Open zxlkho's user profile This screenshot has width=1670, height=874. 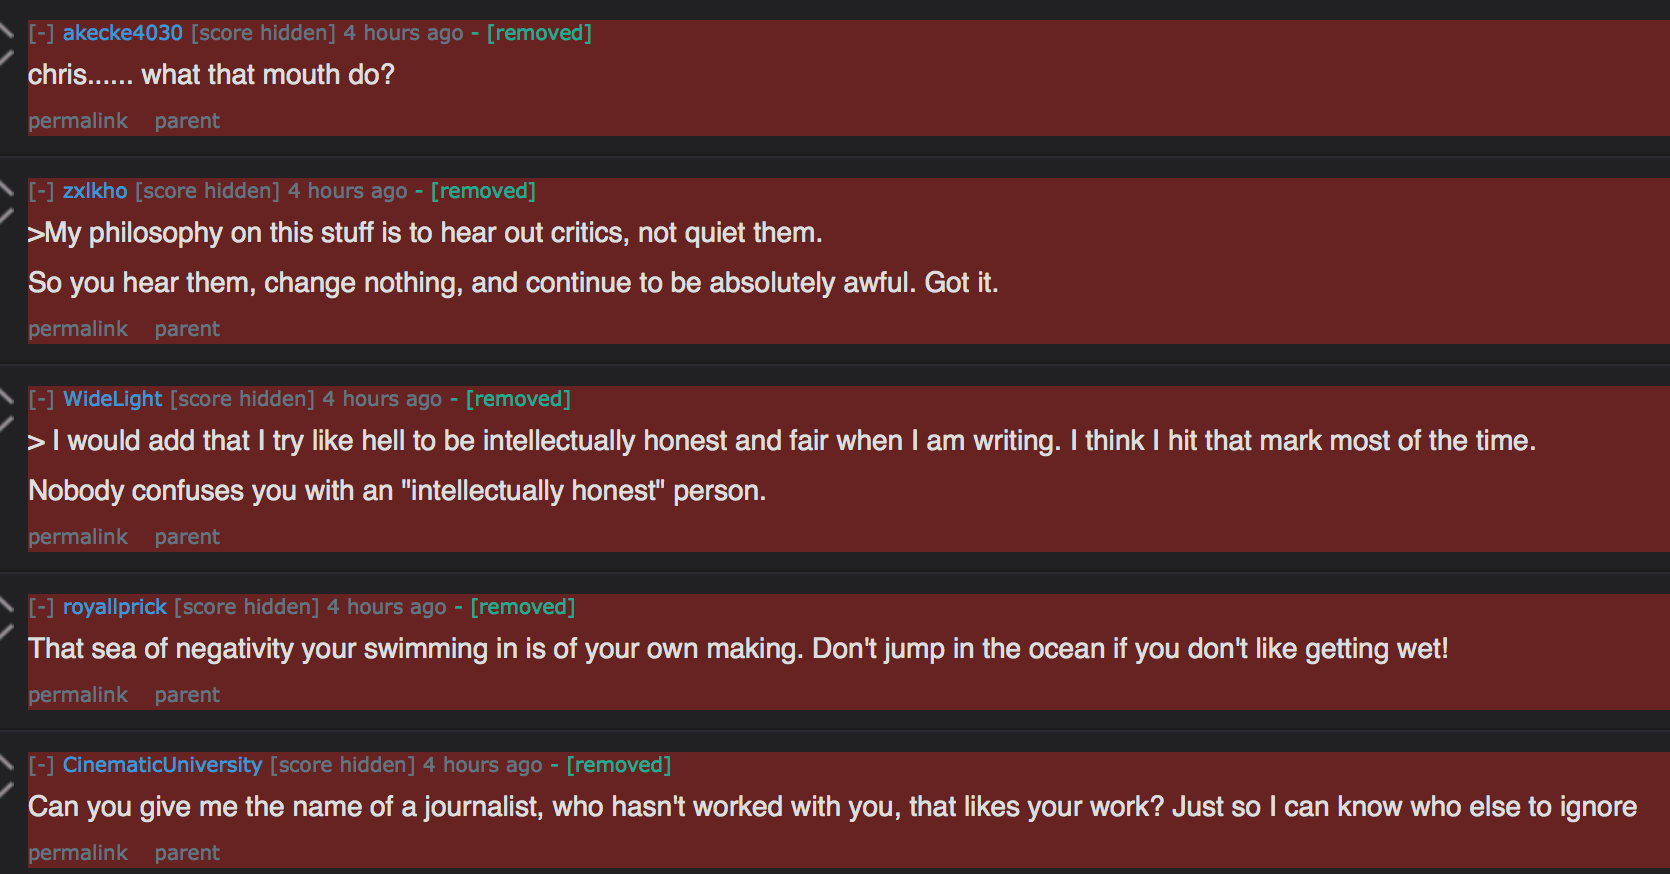click(x=95, y=191)
